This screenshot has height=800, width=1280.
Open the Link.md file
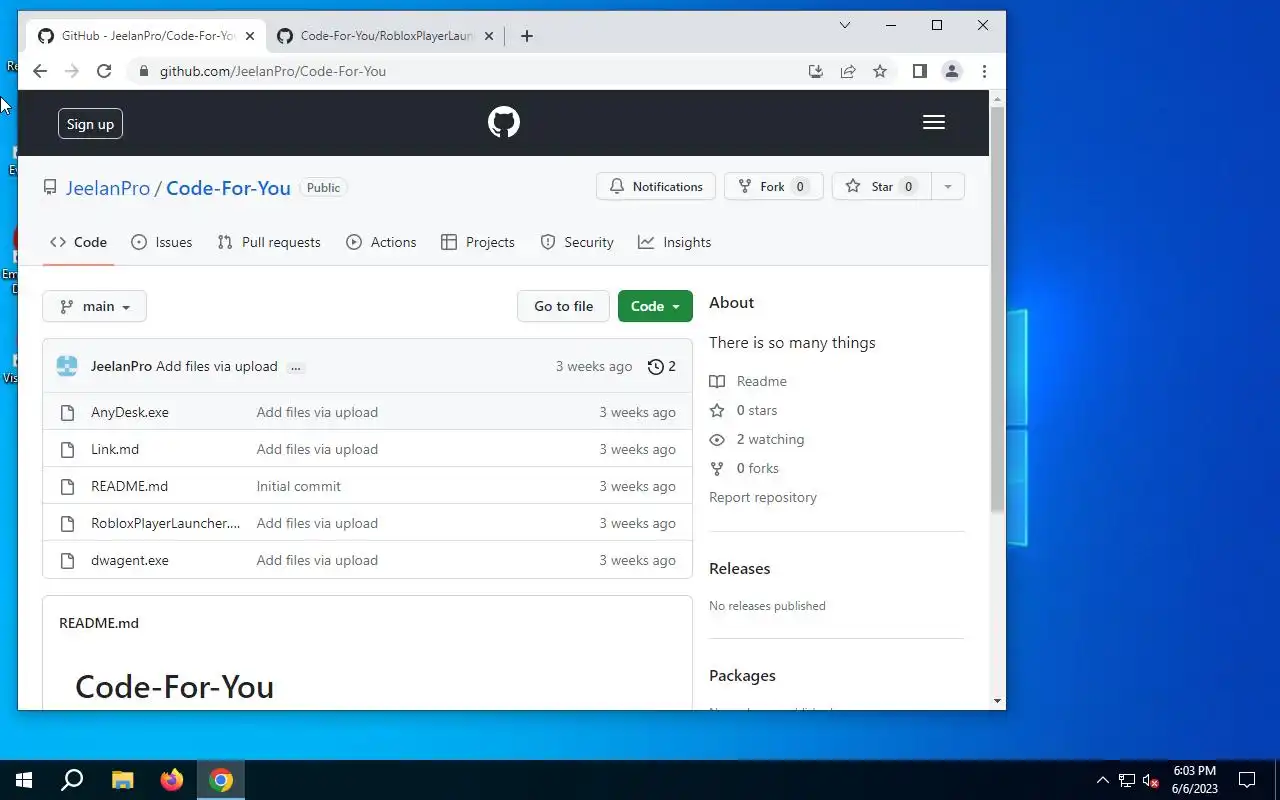[115, 449]
